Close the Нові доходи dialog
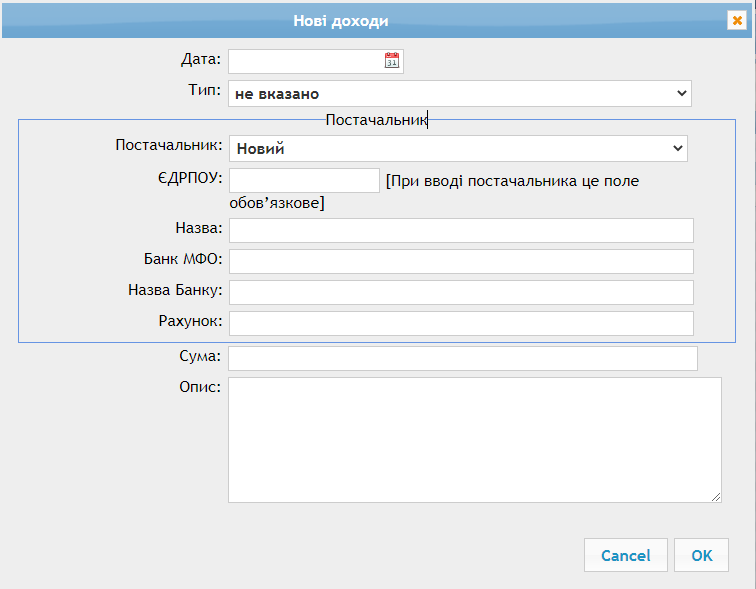This screenshot has height=589, width=756. pyautogui.click(x=737, y=21)
